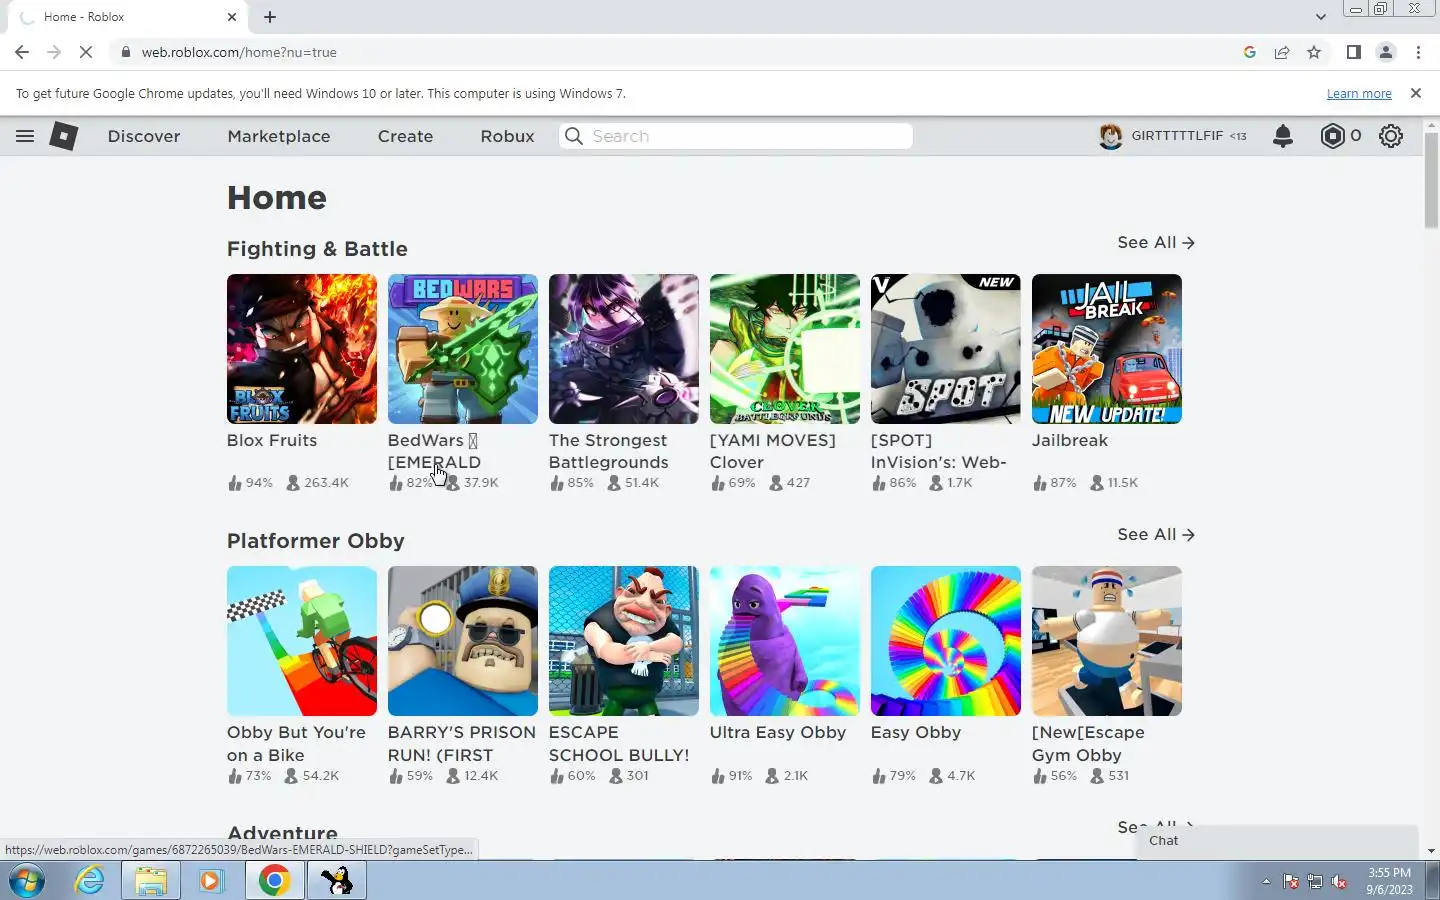Open the Chrome profile icon

(1386, 52)
